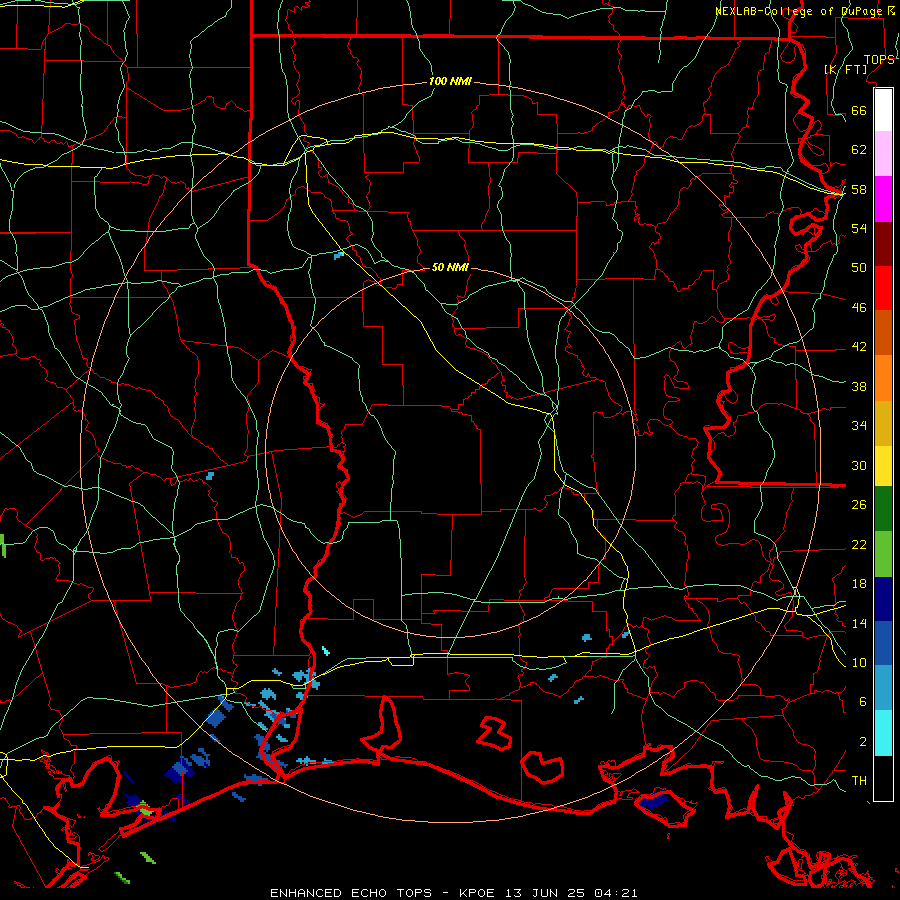Click the ENHANCED ECHO TOPS caption text
The width and height of the screenshot is (900, 900).
coord(351,893)
